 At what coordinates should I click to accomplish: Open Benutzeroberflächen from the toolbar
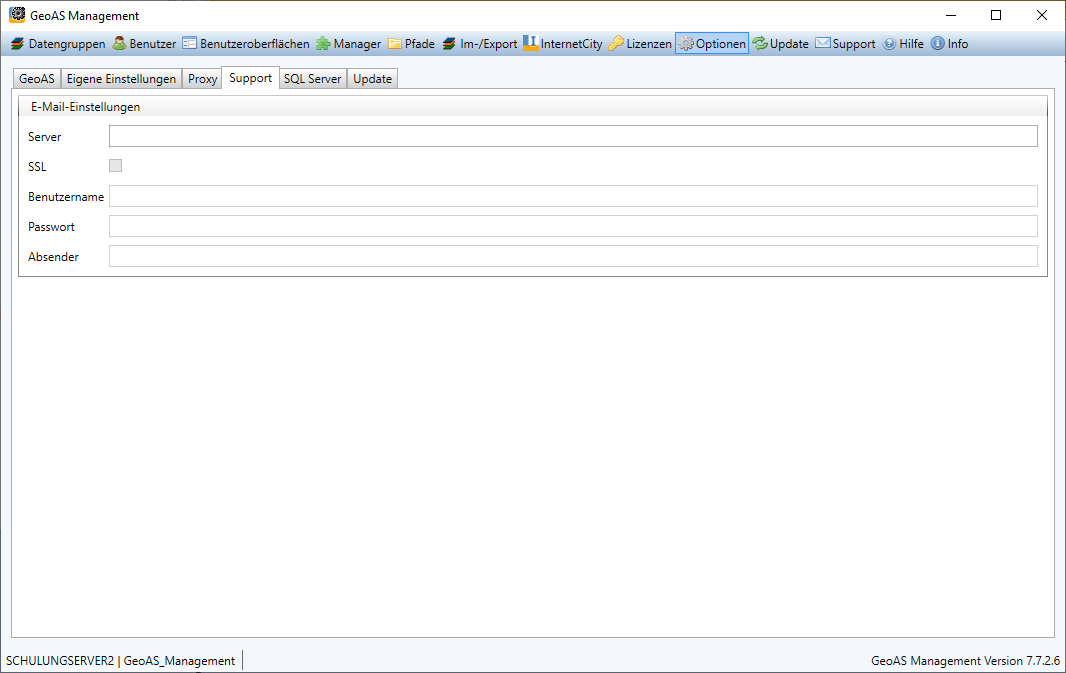189,44
